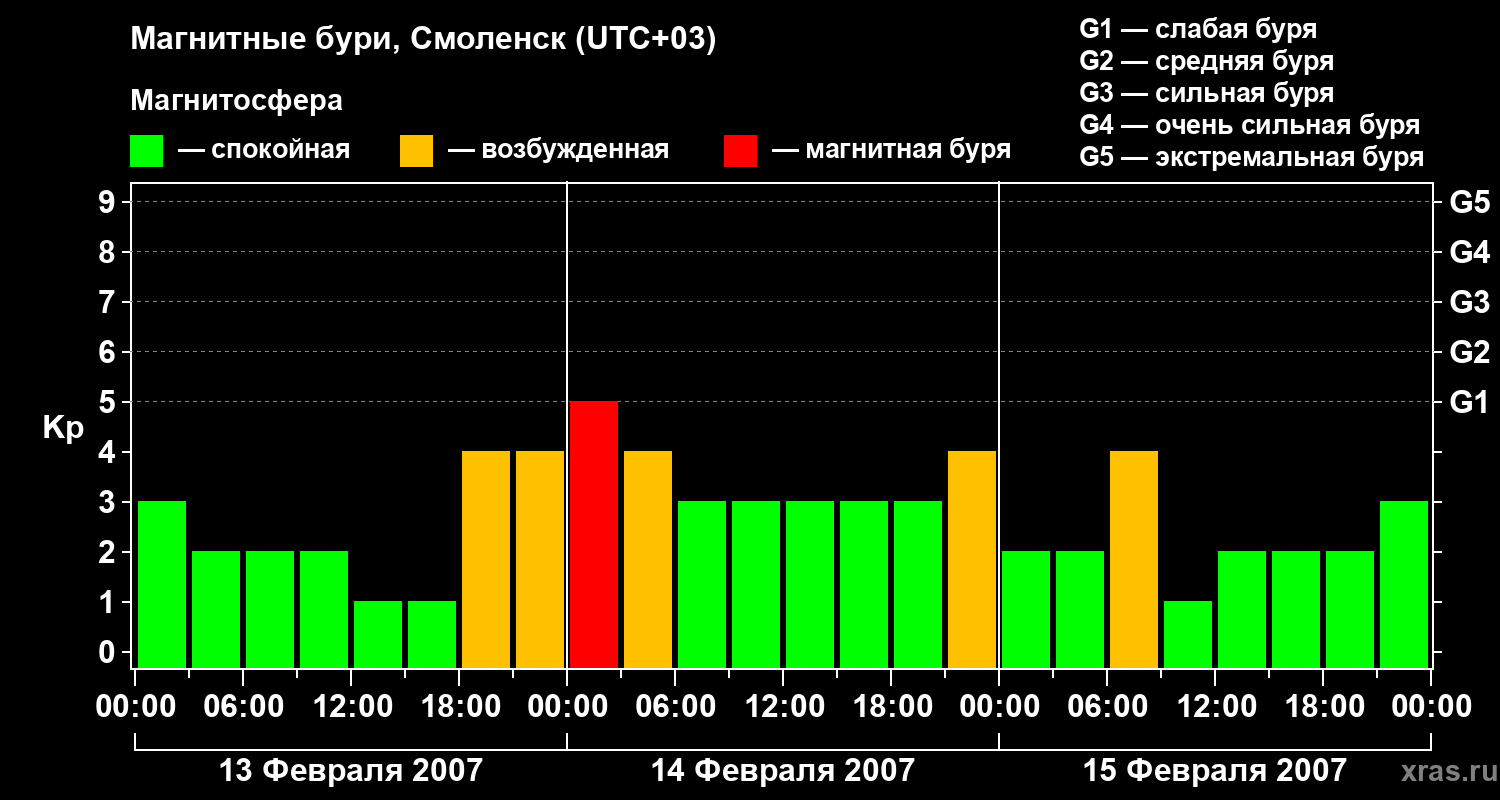The width and height of the screenshot is (1500, 800).
Task: Click the '— магнитная буря' legend label
Action: (892, 151)
